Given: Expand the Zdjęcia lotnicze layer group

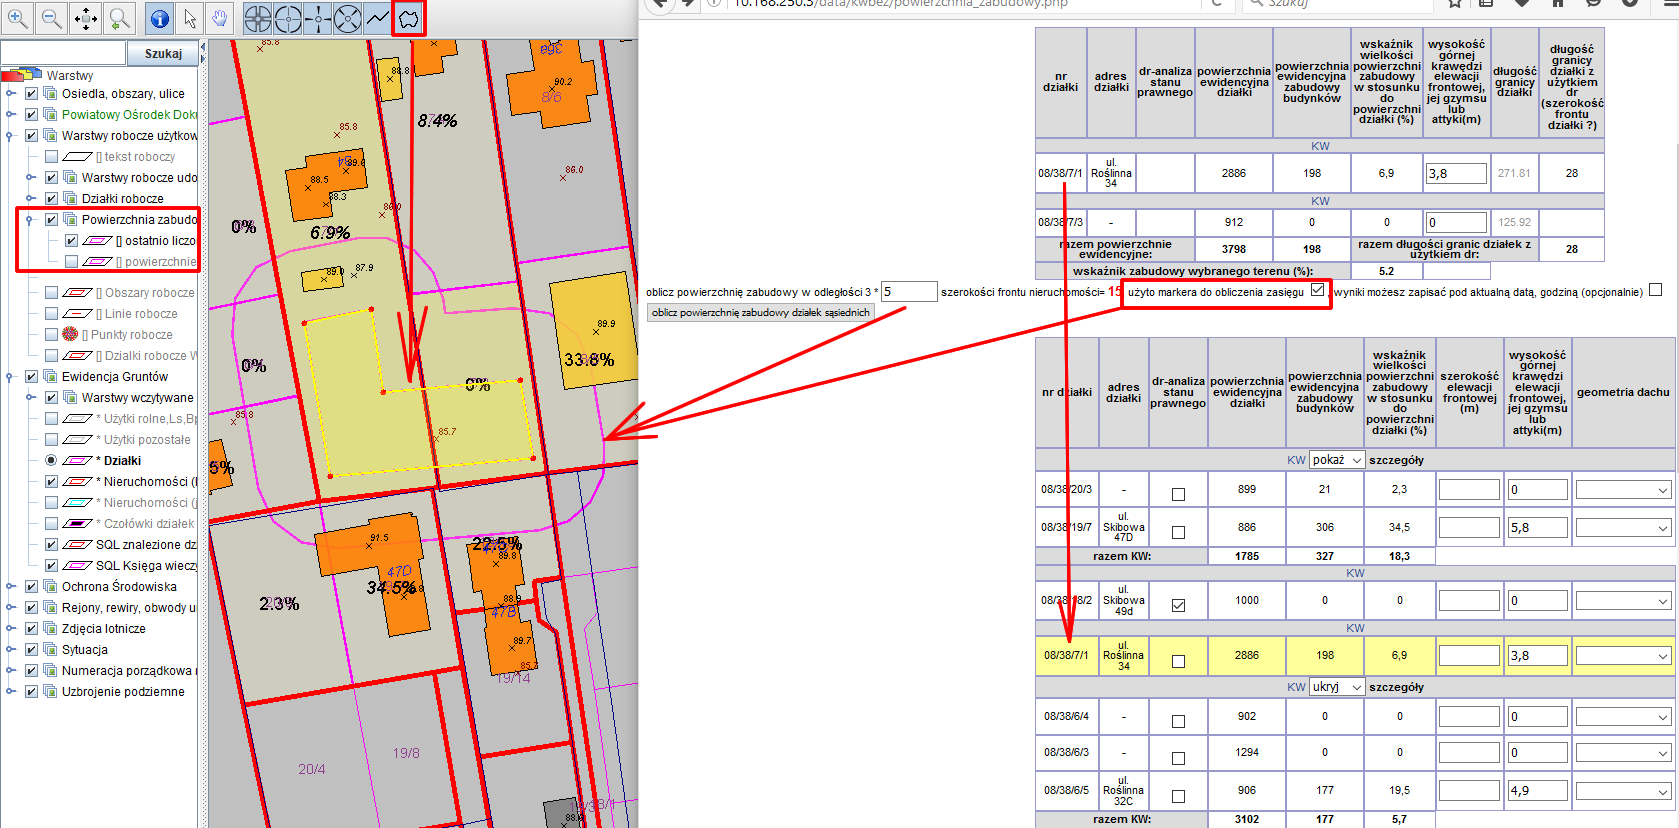Looking at the screenshot, I should point(11,629).
